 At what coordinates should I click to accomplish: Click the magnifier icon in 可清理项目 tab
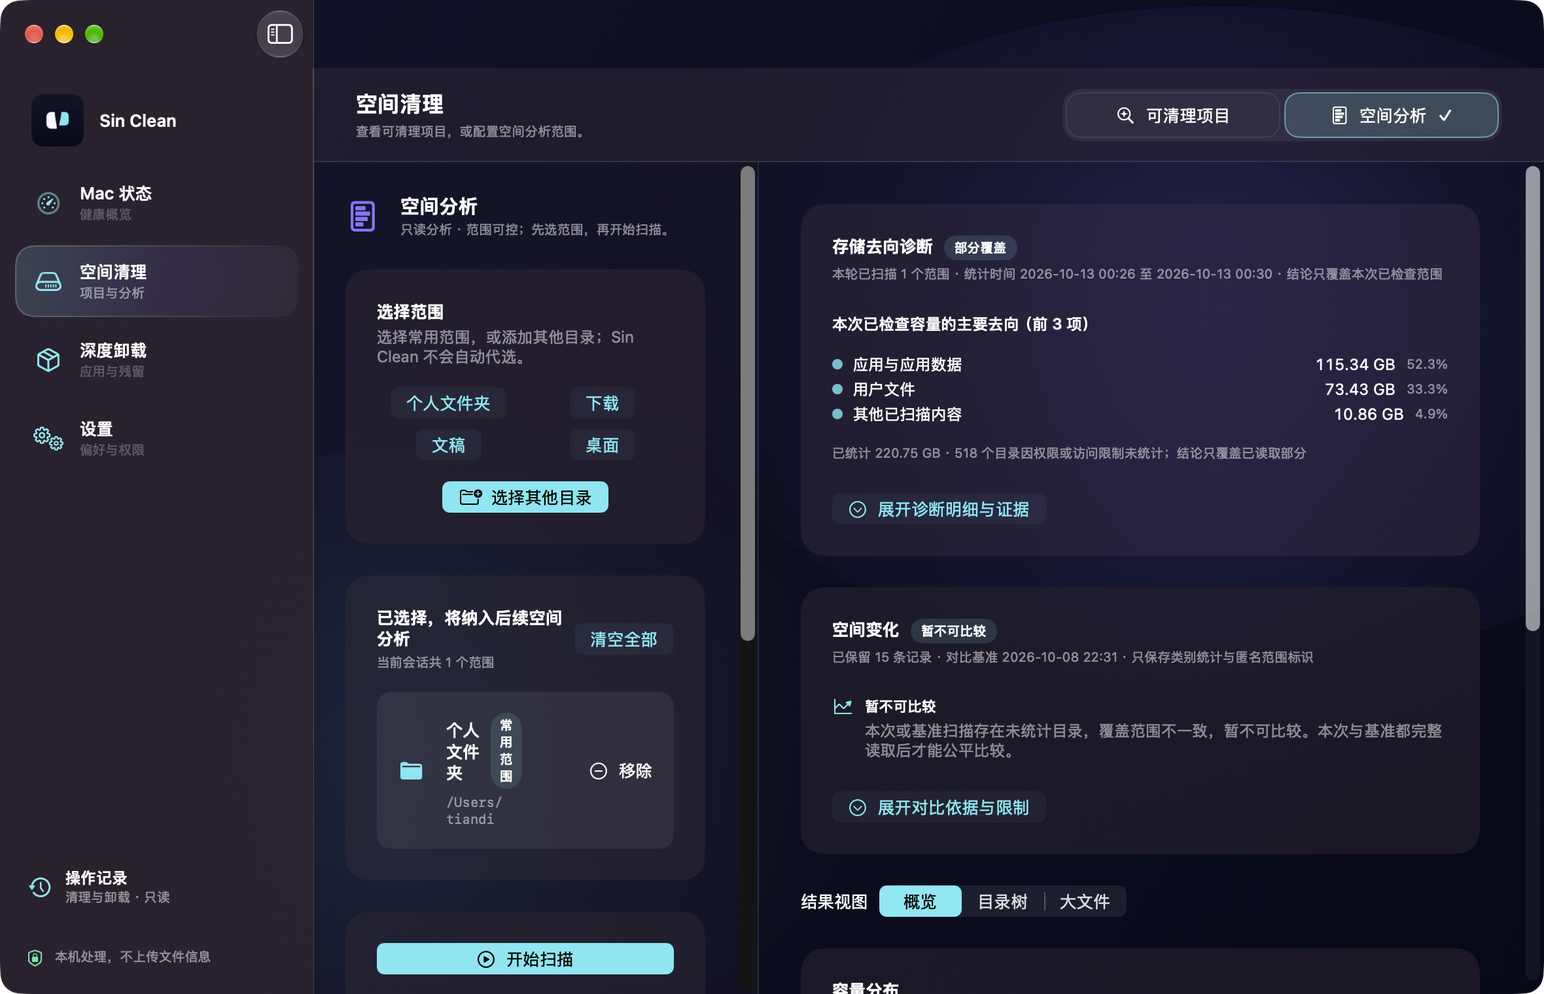click(x=1125, y=115)
